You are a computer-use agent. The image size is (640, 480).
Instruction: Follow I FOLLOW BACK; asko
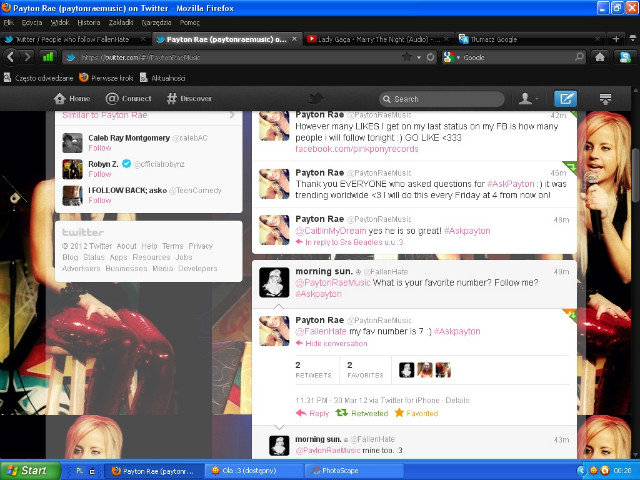(100, 200)
